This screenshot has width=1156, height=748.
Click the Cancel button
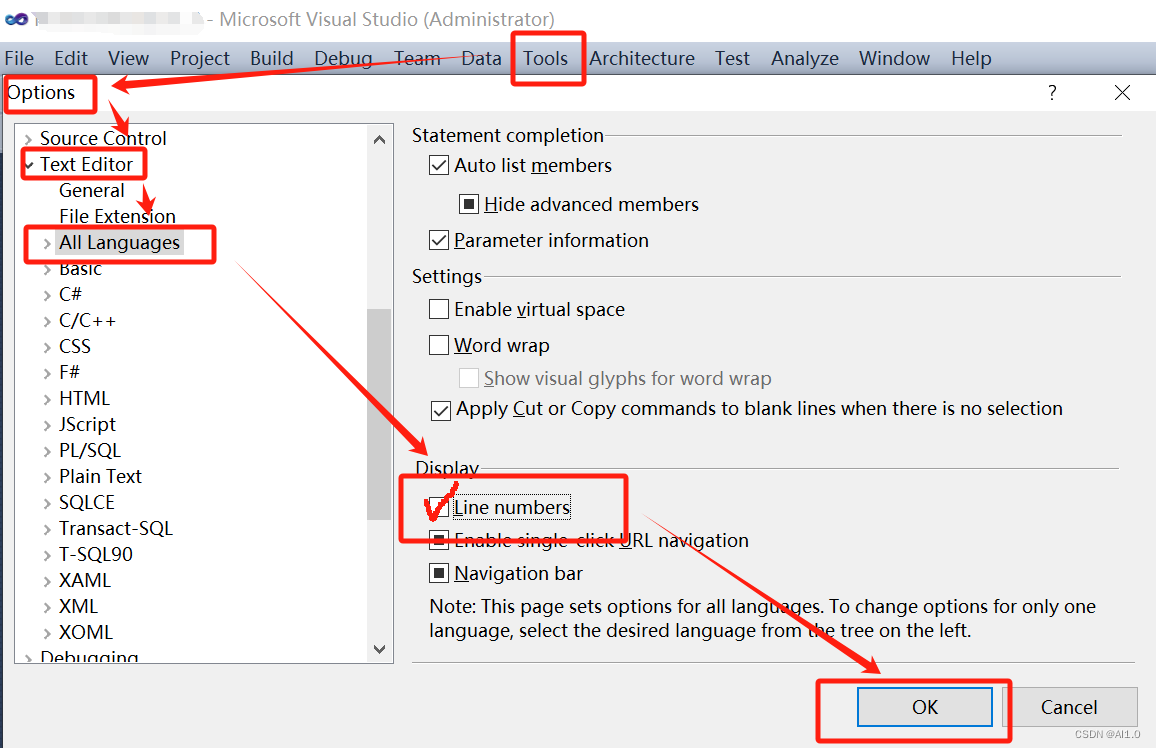pyautogui.click(x=1069, y=707)
